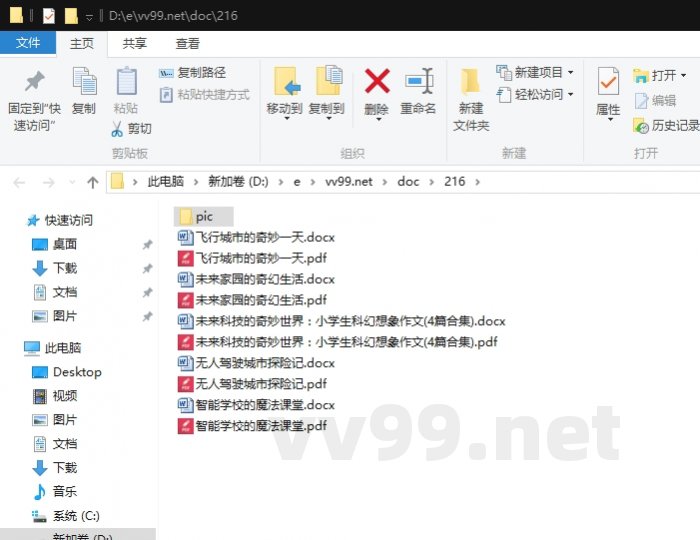Viewport: 700px width, 540px height.
Task: Select 桌面 under quick access
Action: coord(65,244)
